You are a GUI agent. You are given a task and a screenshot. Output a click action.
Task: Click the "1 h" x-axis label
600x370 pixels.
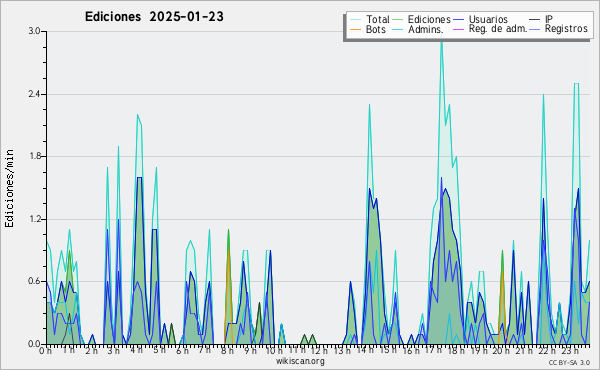[68, 350]
